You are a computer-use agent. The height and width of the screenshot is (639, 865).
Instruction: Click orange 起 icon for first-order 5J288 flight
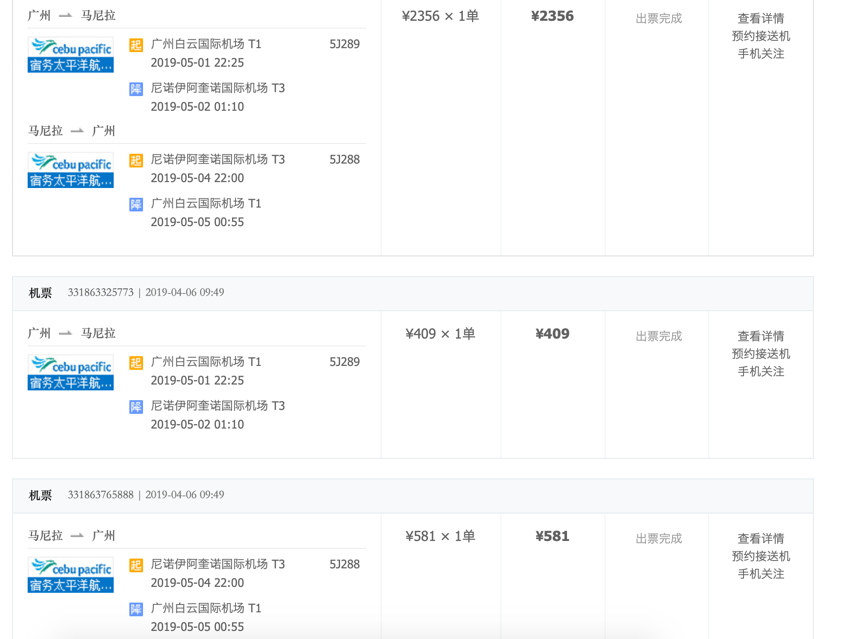coord(136,161)
